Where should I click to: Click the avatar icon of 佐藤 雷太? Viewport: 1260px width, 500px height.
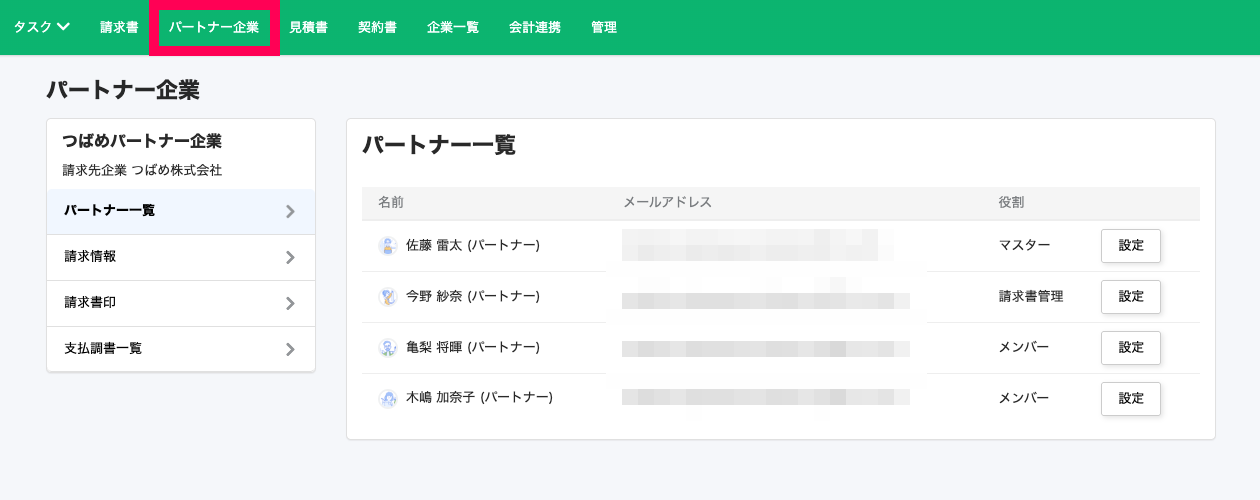(x=388, y=246)
